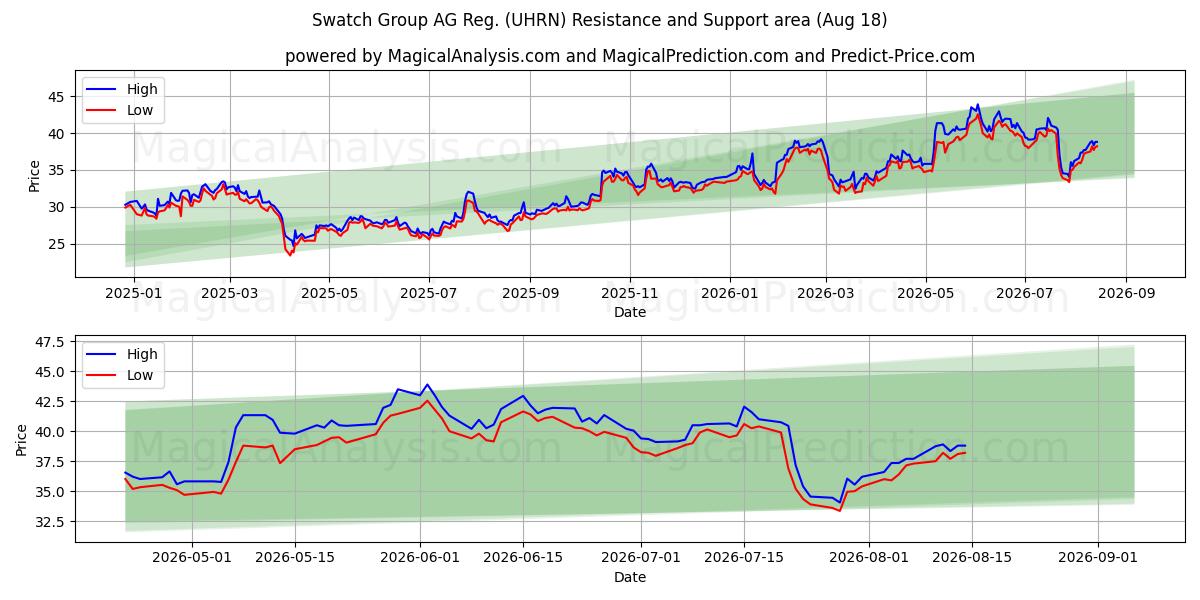The width and height of the screenshot is (1200, 600).
Task: Select 'High' label in bottom chart legend
Action: 142,354
